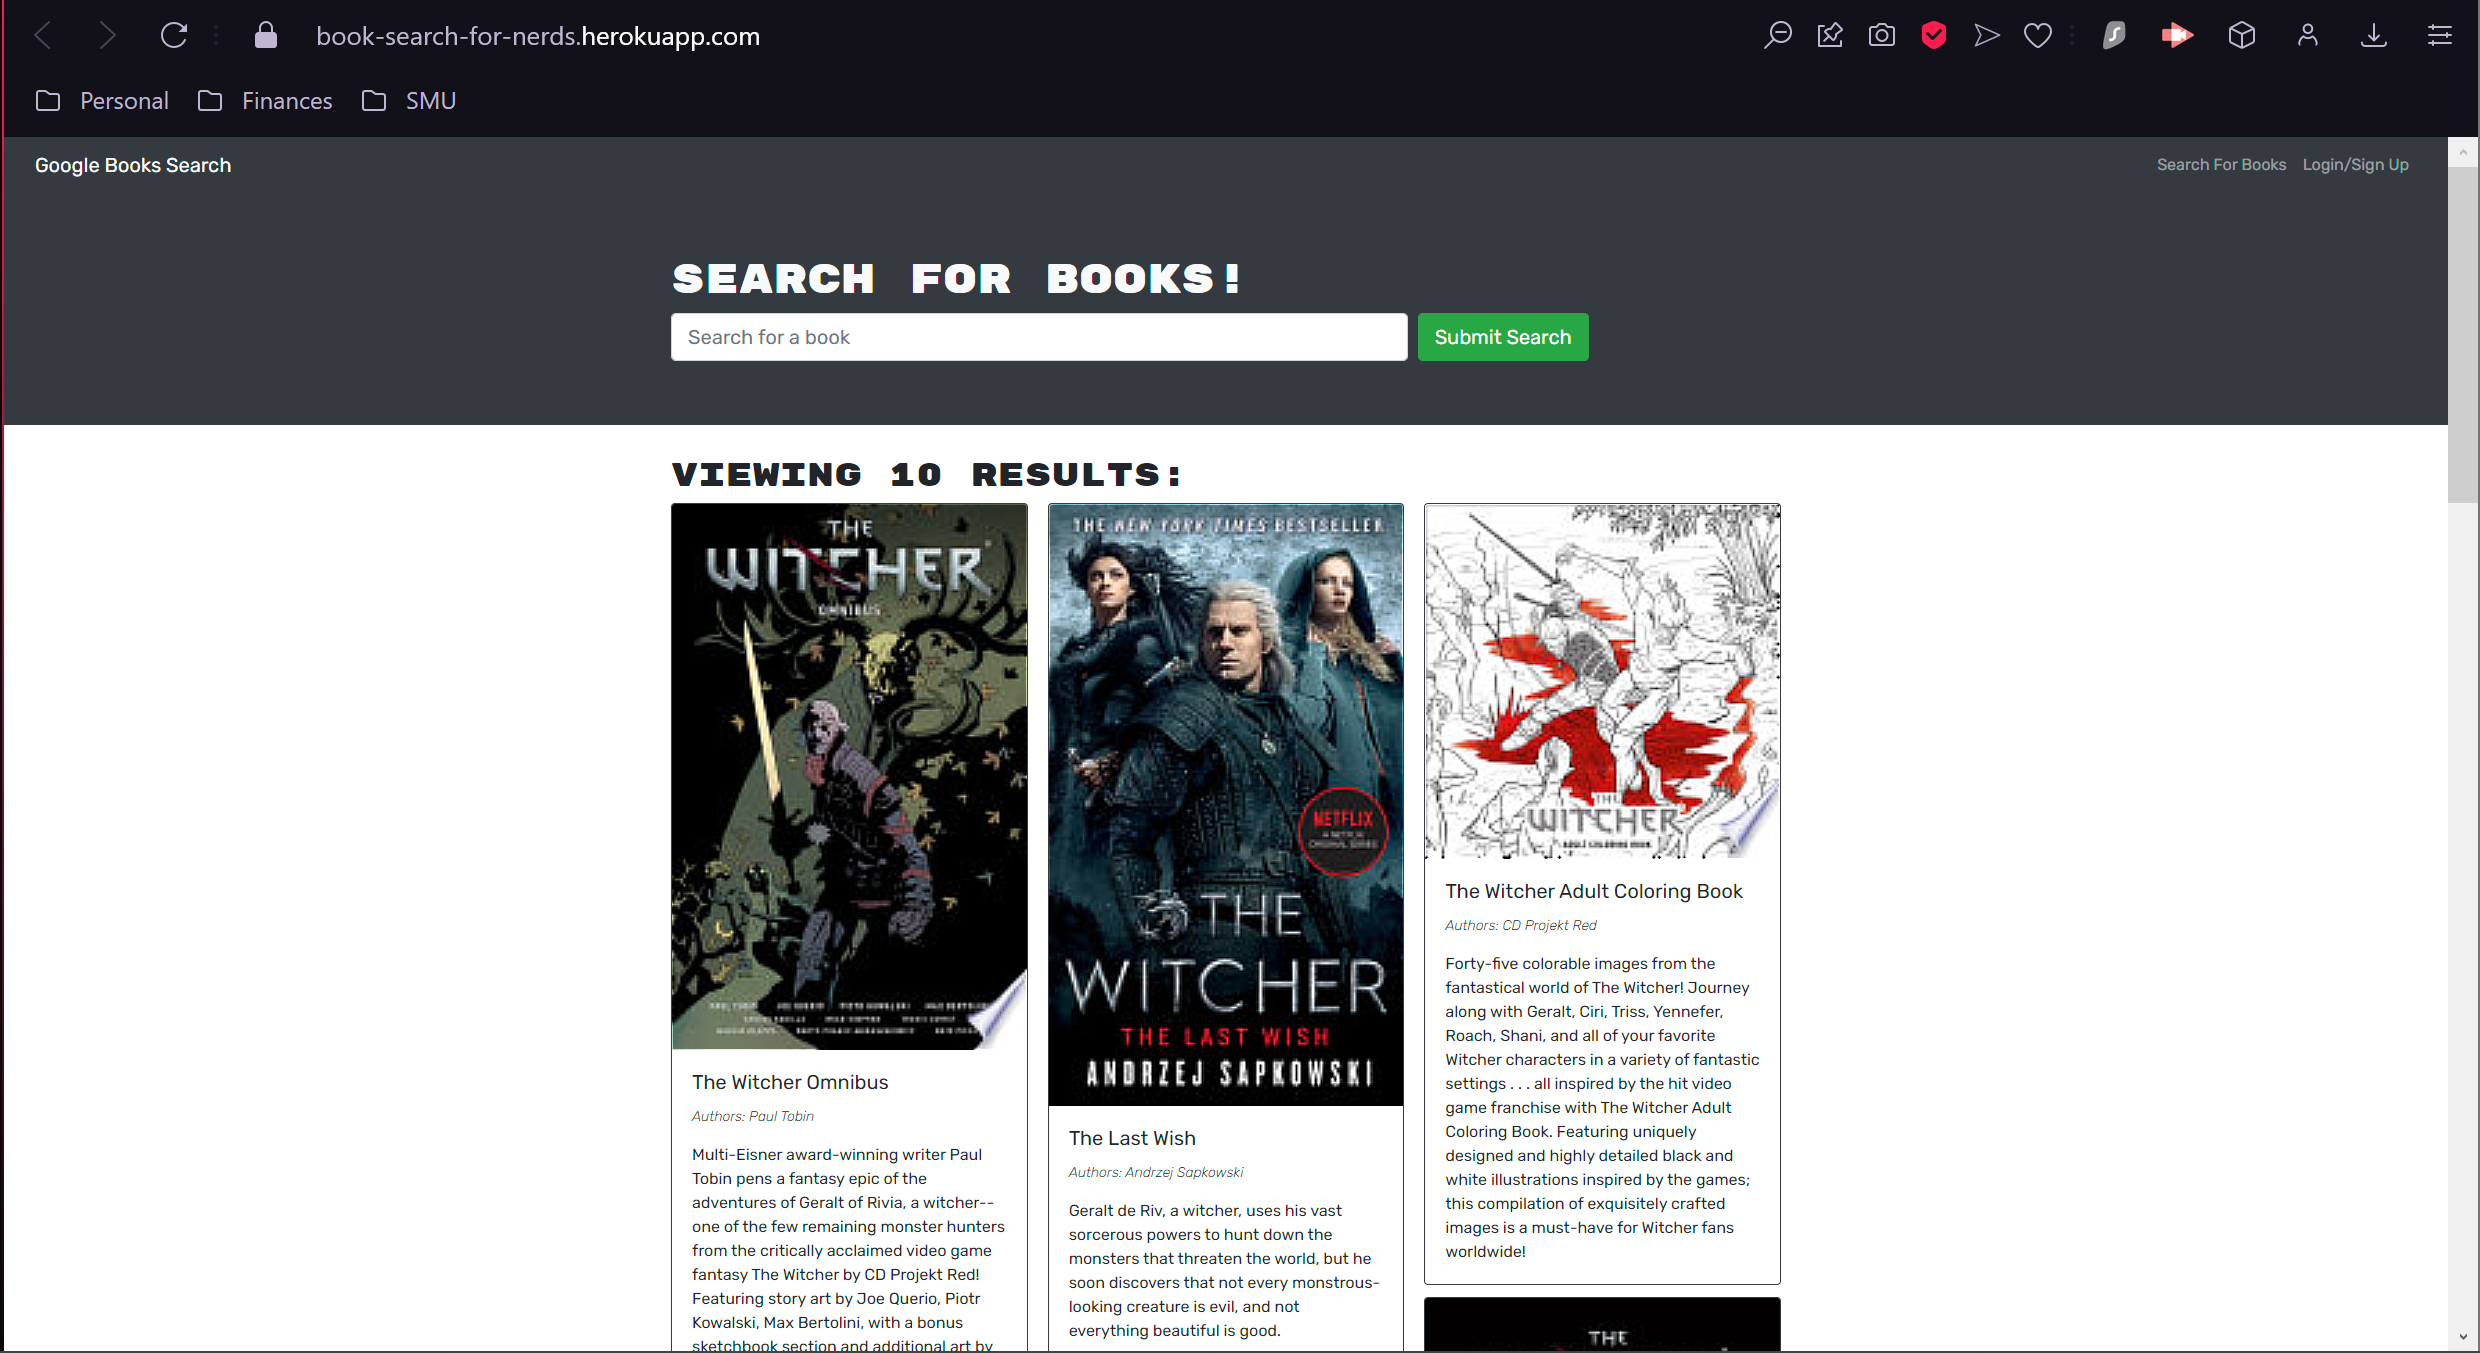The image size is (2480, 1353).
Task: Click the title text 'The Witcher Omnibus'
Action: coord(790,1082)
